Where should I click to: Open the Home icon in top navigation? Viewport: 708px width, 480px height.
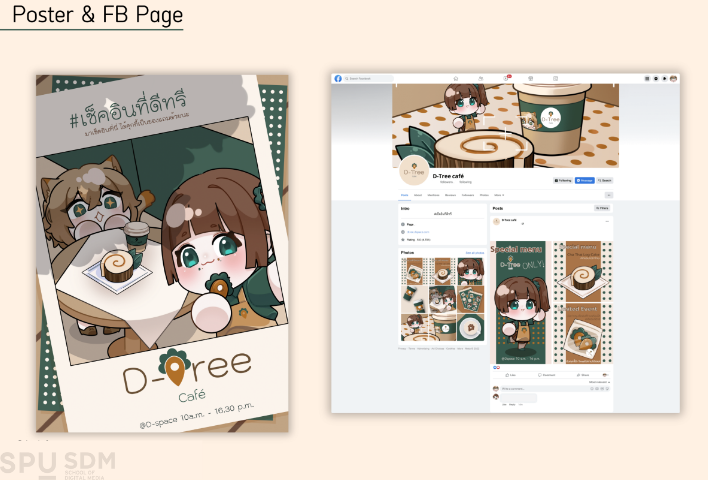pyautogui.click(x=455, y=78)
